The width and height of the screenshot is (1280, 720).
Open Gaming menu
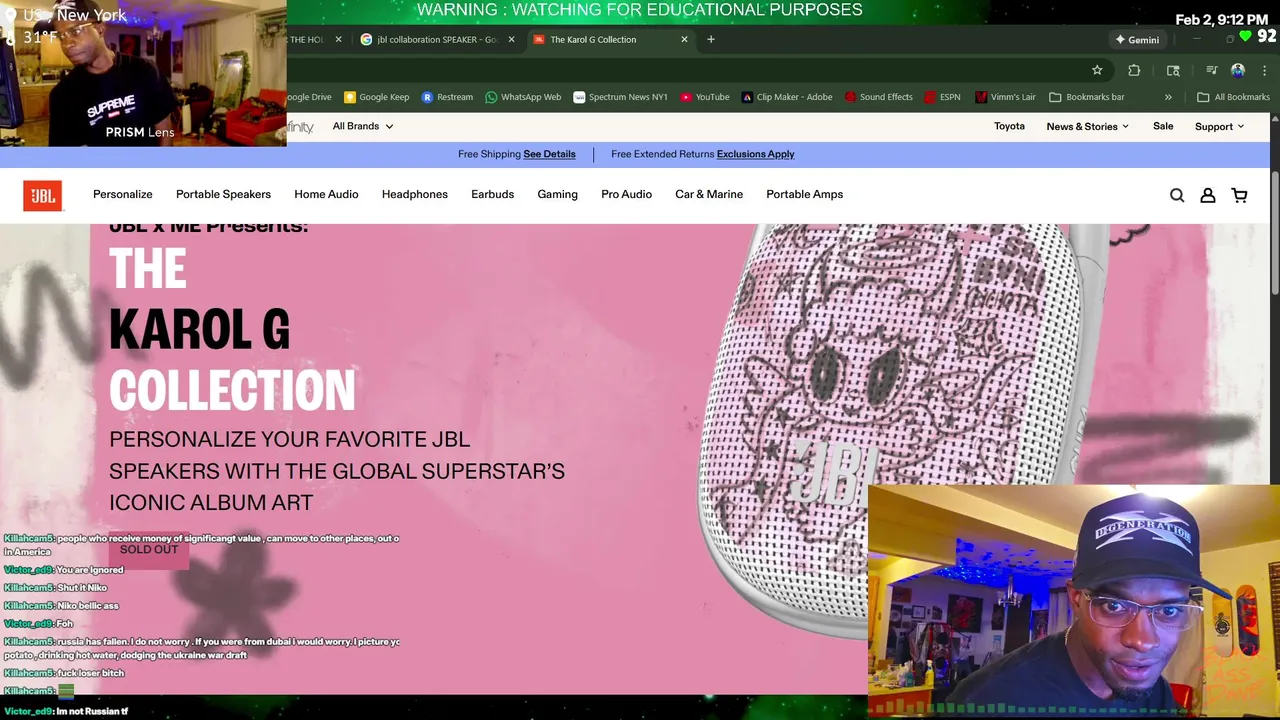point(557,194)
